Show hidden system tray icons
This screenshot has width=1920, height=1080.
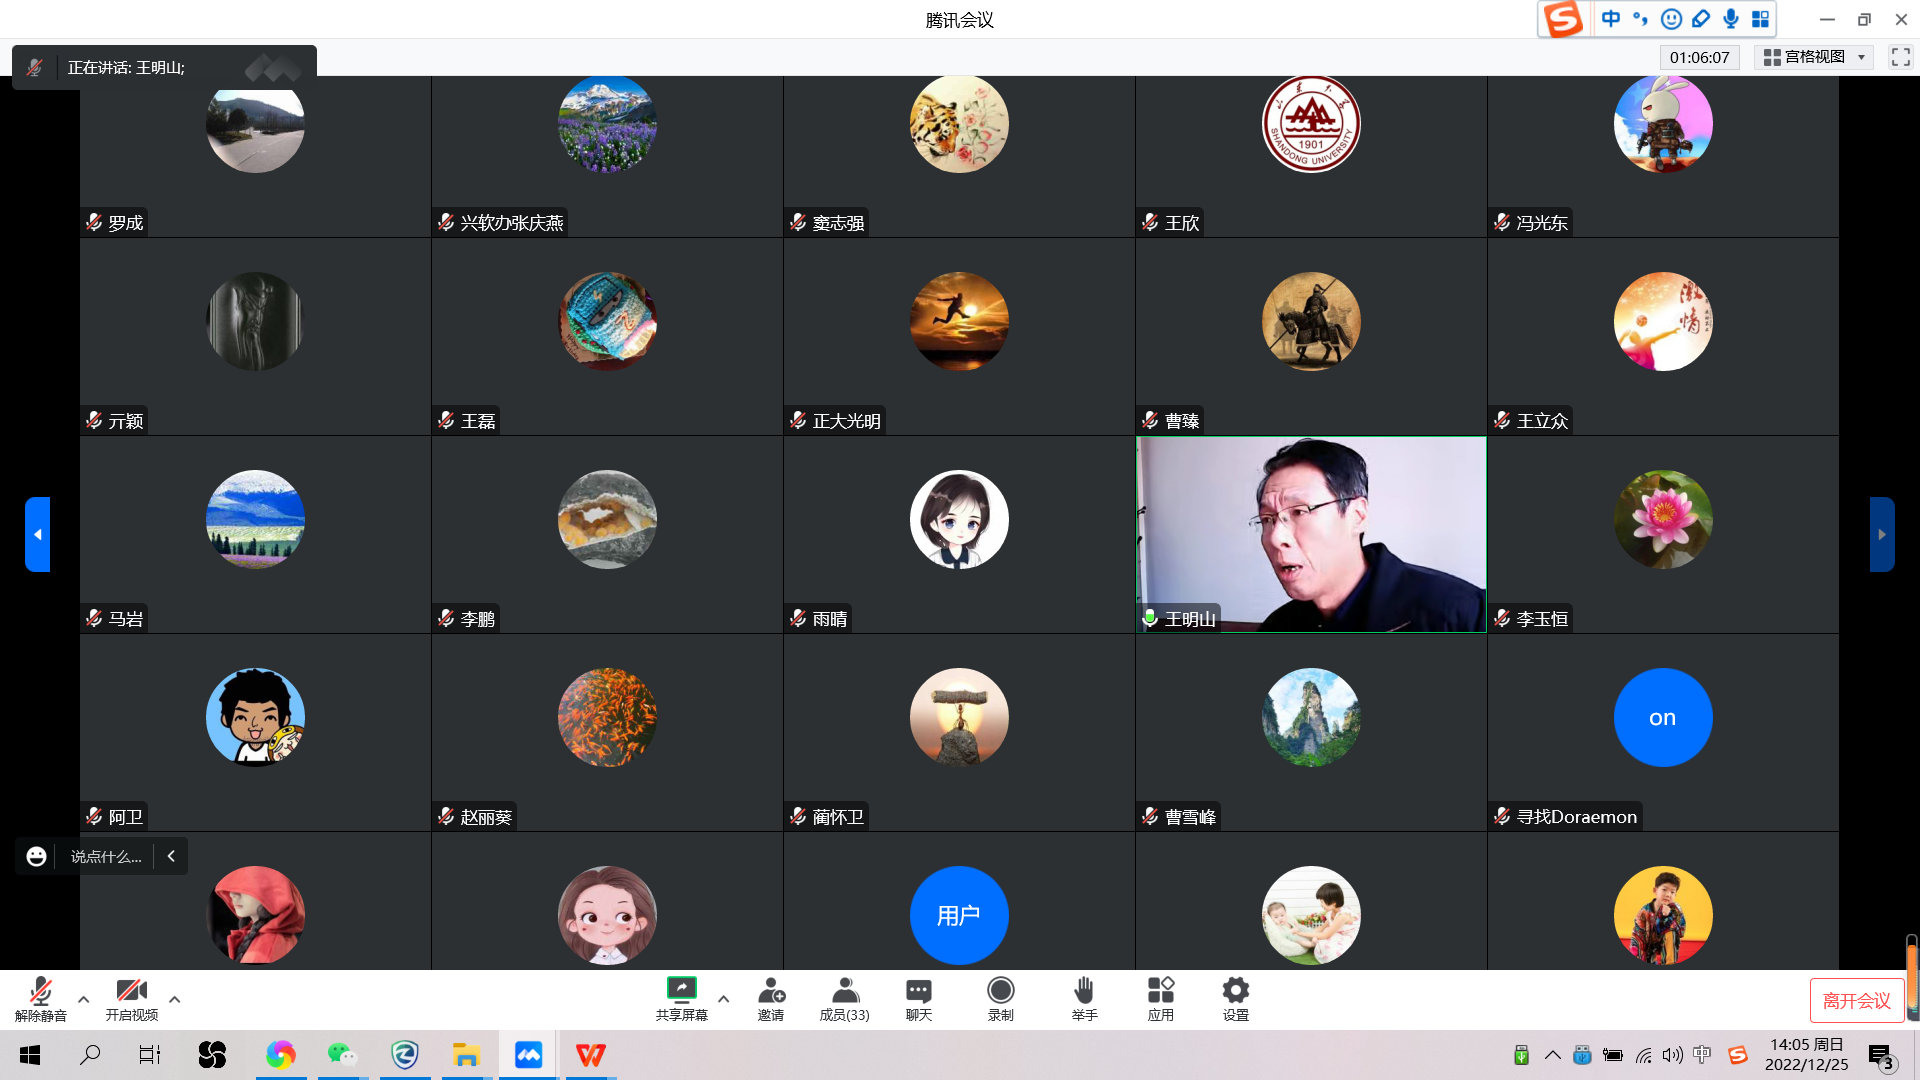(x=1553, y=1055)
